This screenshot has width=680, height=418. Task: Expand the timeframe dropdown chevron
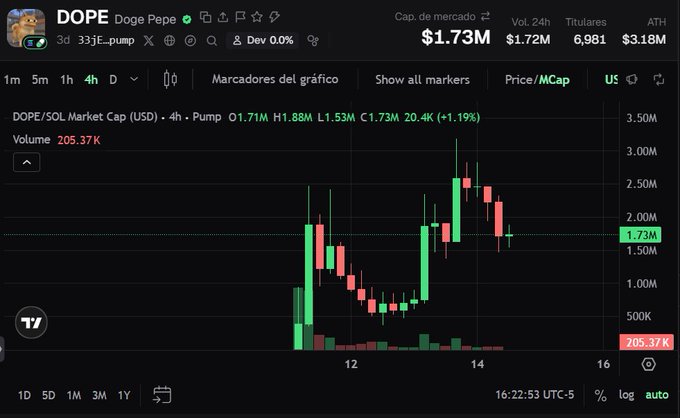(x=134, y=79)
